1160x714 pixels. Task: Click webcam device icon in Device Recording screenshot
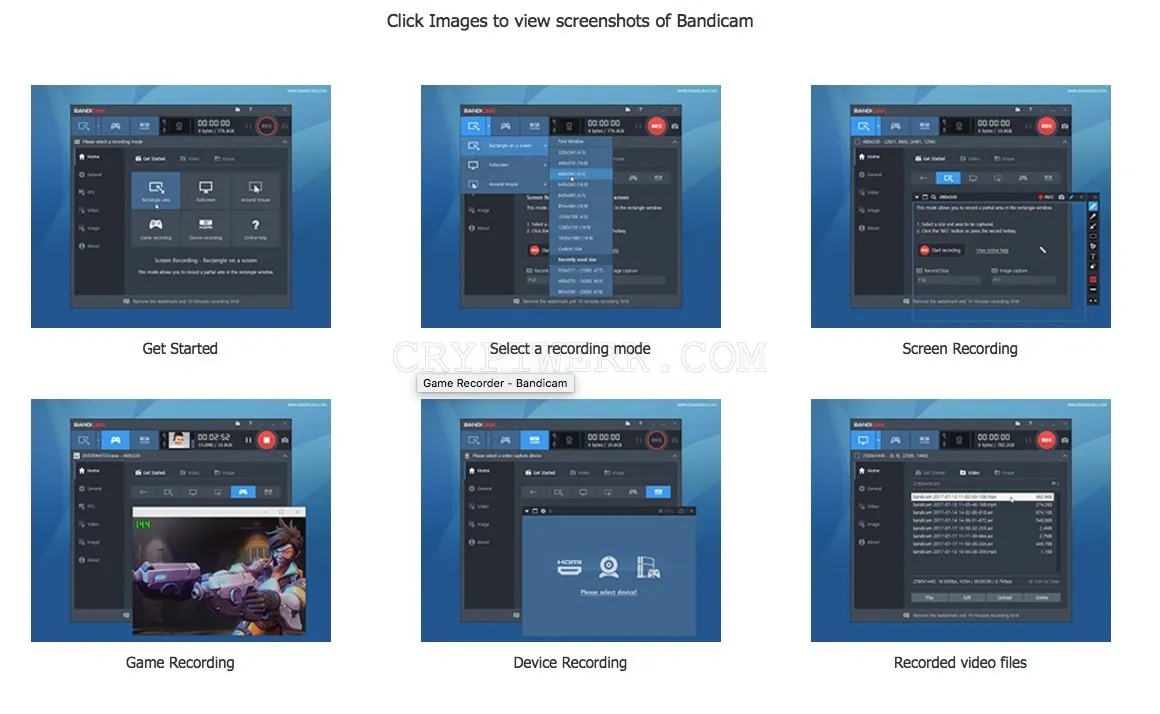[x=609, y=568]
